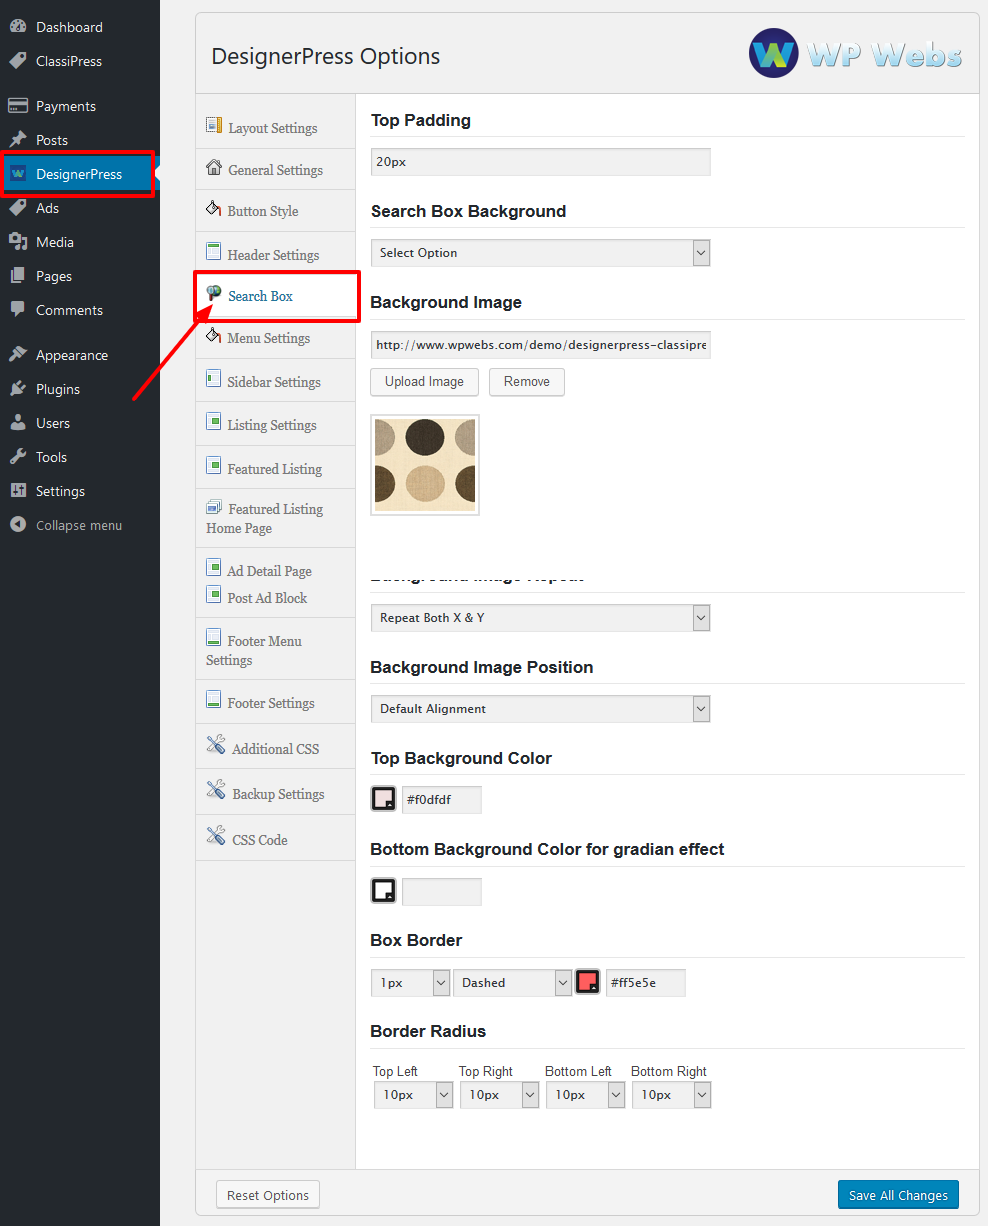
Task: Click the Pages icon in admin menu
Action: click(18, 276)
